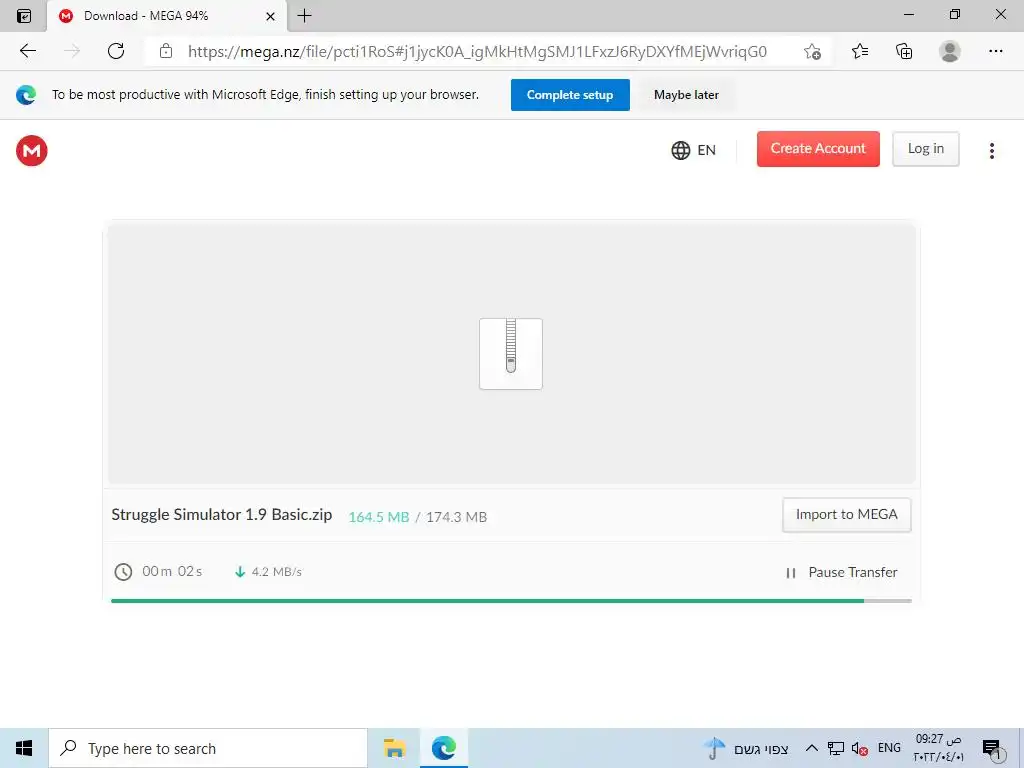
Task: Click Import to MEGA button
Action: click(846, 515)
